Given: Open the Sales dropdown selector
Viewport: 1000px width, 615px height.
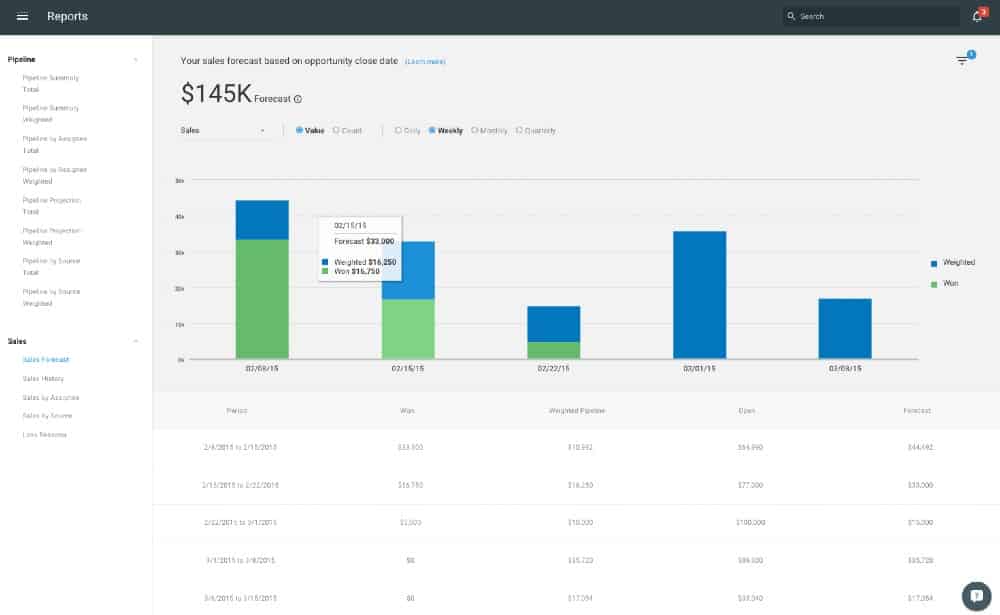Looking at the screenshot, I should pos(223,131).
